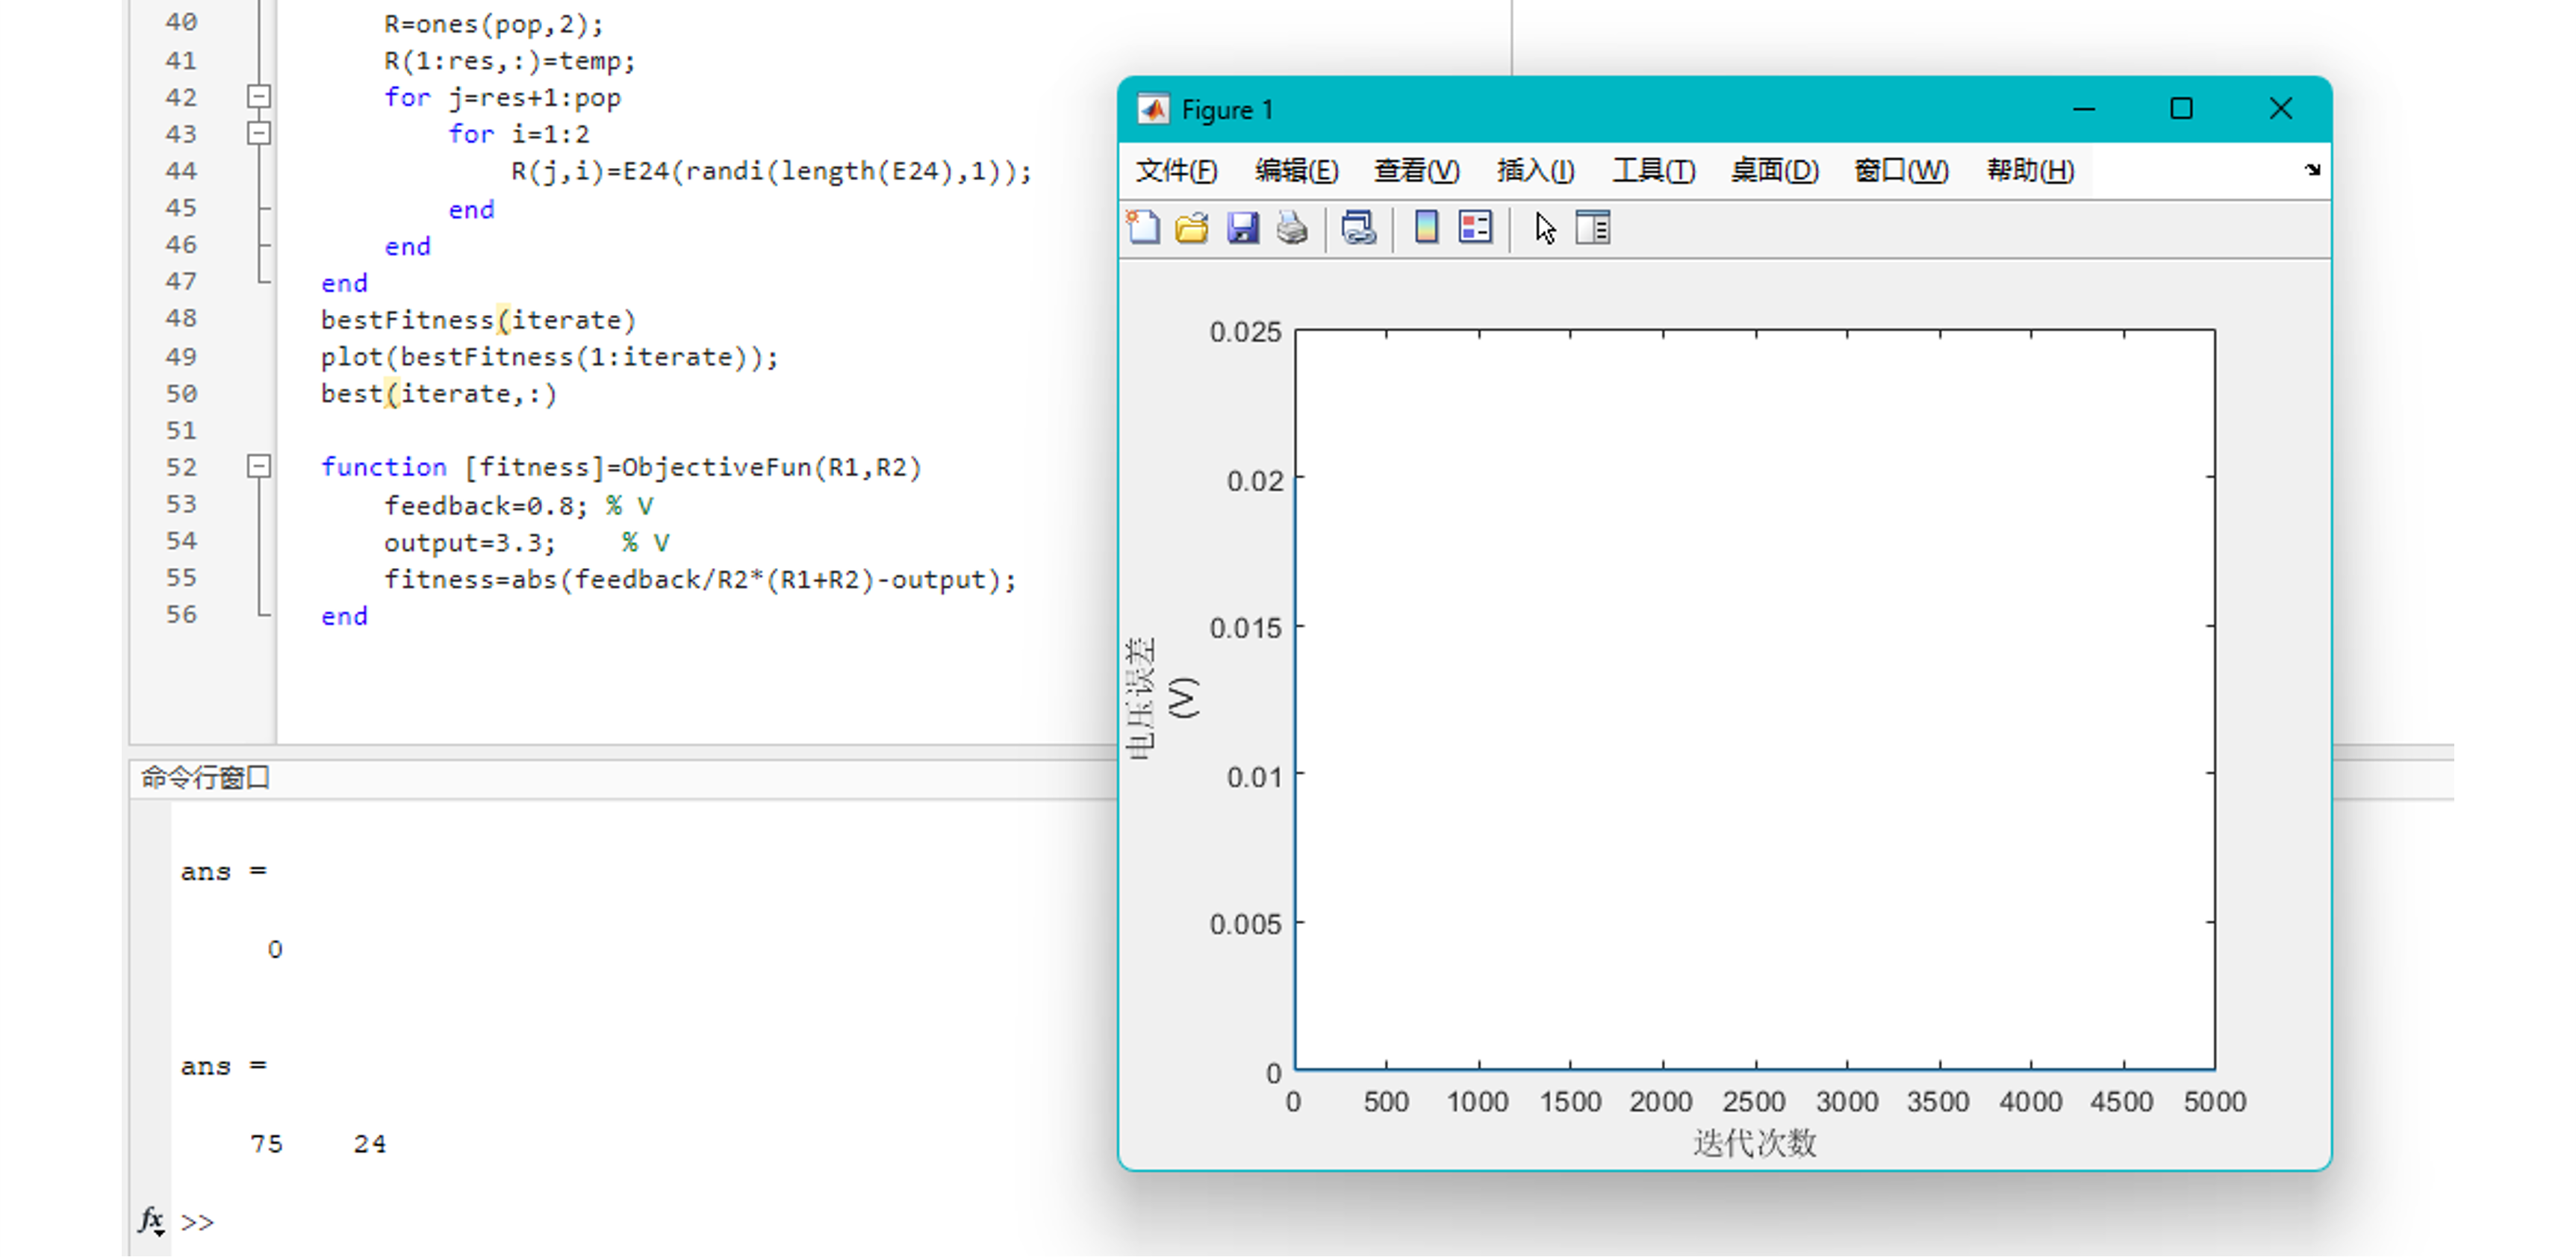The image size is (2576, 1257).
Task: Open the 工具(T) menu in Figure 1
Action: click(1653, 171)
